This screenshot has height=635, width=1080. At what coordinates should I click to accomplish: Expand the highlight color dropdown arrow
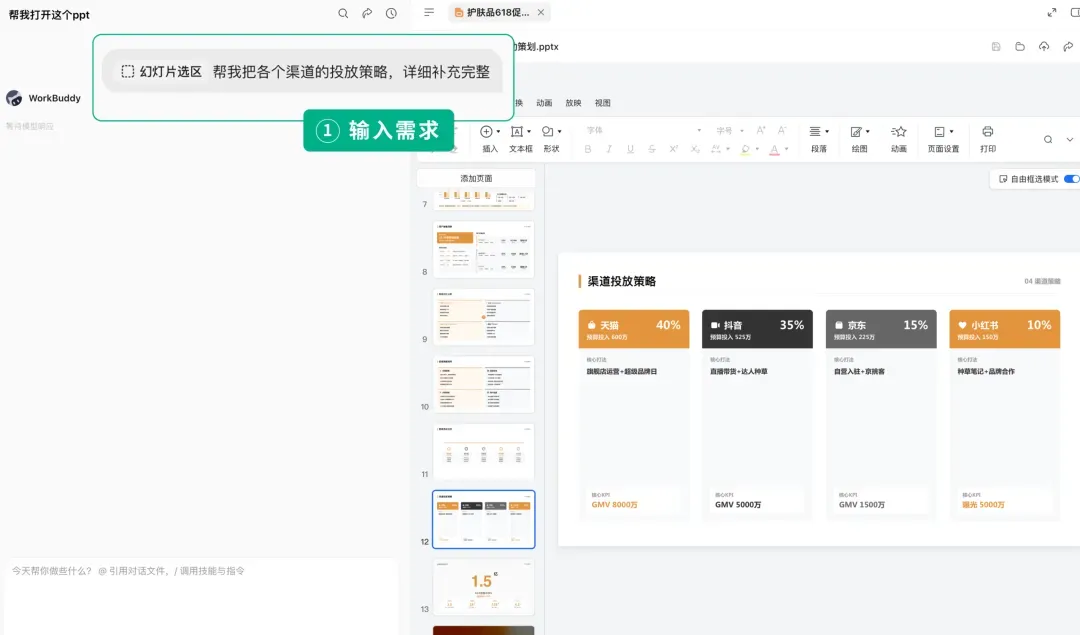click(x=757, y=149)
